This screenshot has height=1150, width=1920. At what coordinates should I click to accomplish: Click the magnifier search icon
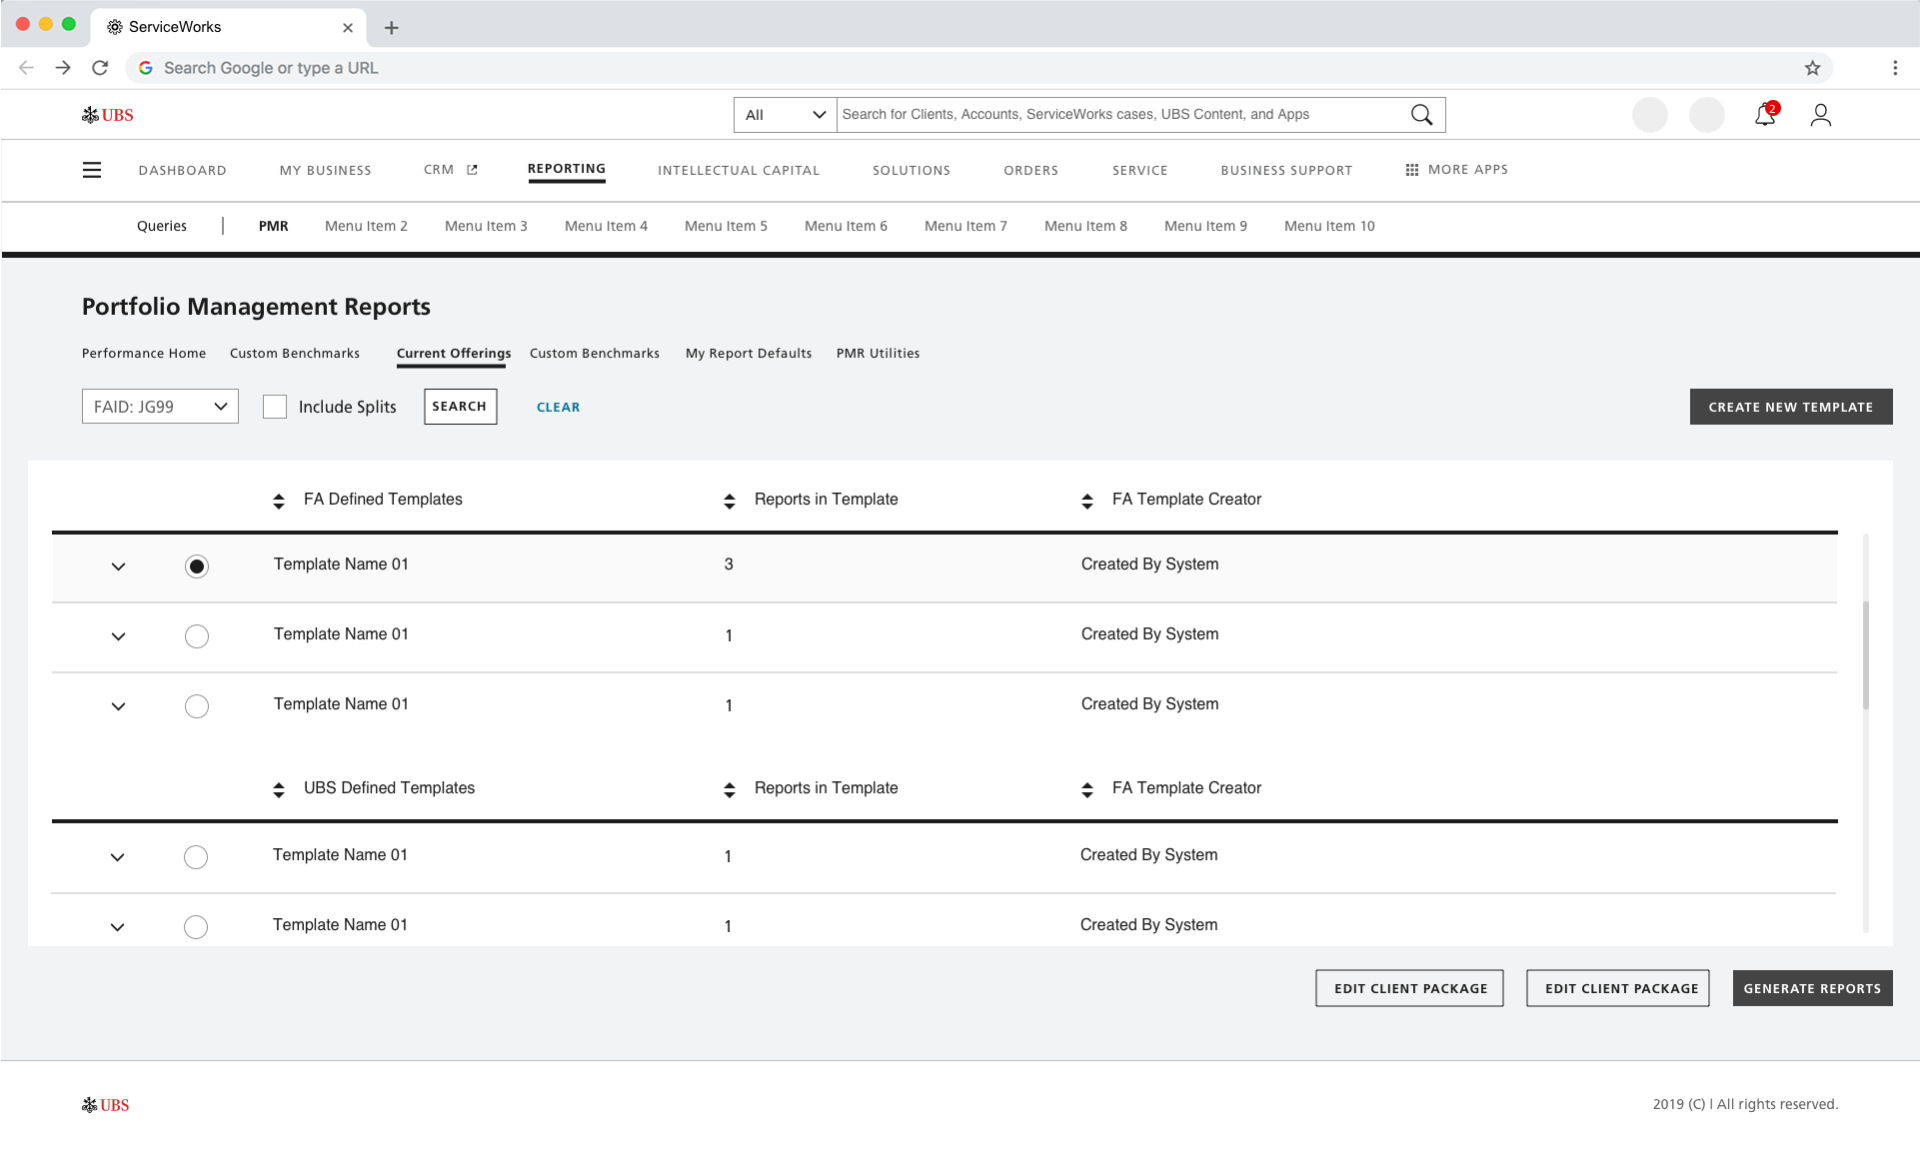coord(1421,114)
